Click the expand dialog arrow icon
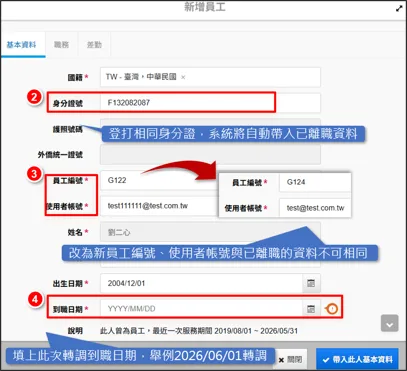This screenshot has width=407, height=371. (x=399, y=9)
